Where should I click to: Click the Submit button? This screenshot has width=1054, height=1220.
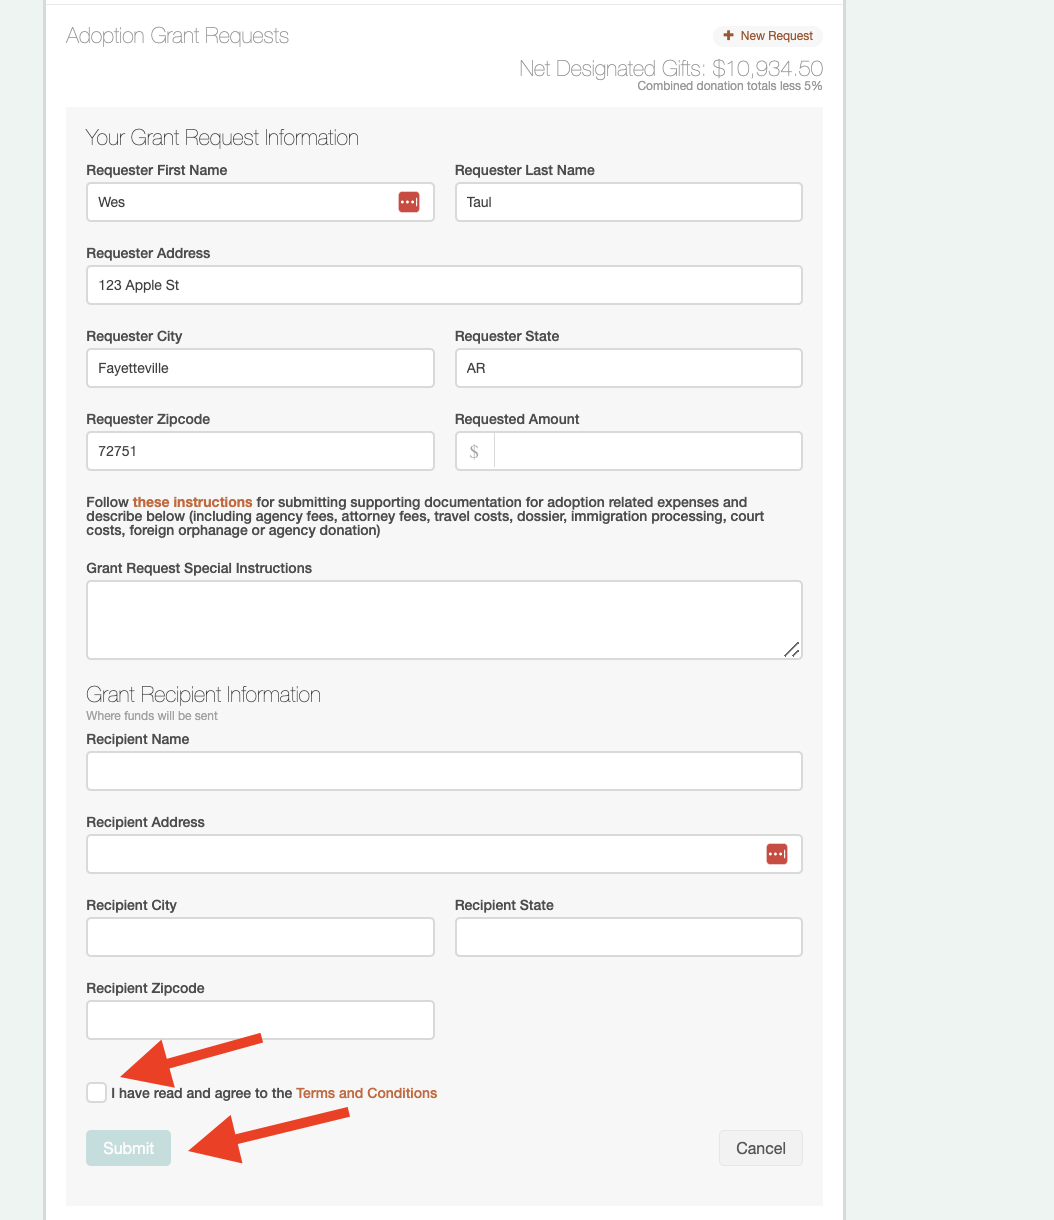(x=128, y=1148)
